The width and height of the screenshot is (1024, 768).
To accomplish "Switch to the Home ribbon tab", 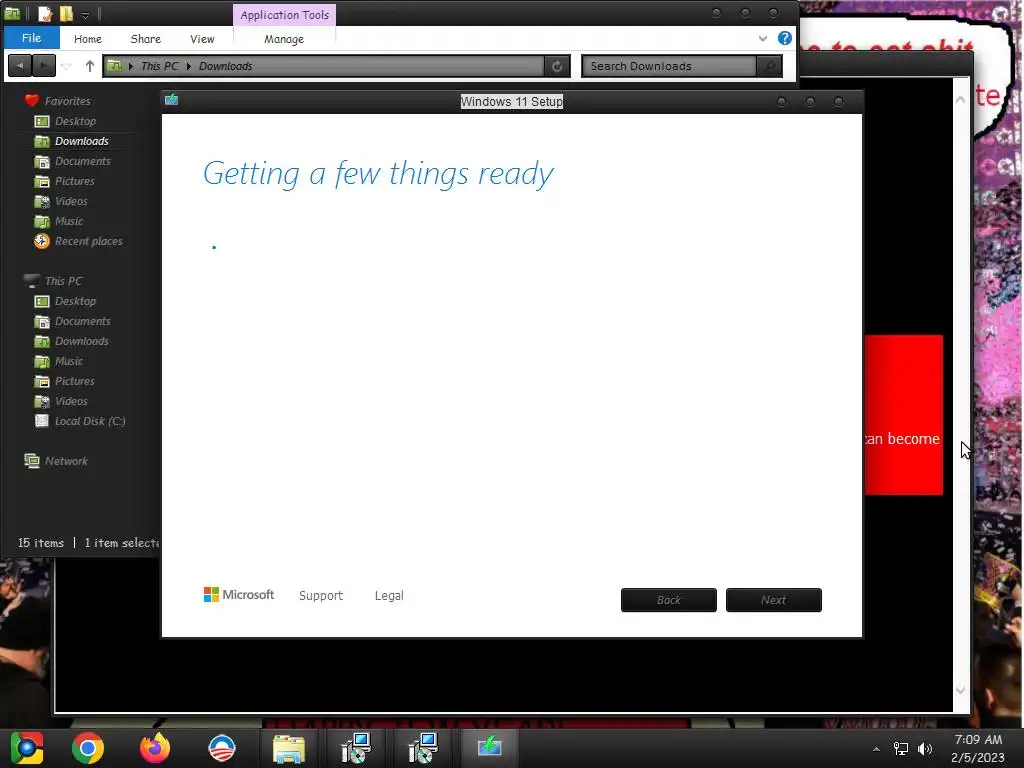I will pos(88,39).
